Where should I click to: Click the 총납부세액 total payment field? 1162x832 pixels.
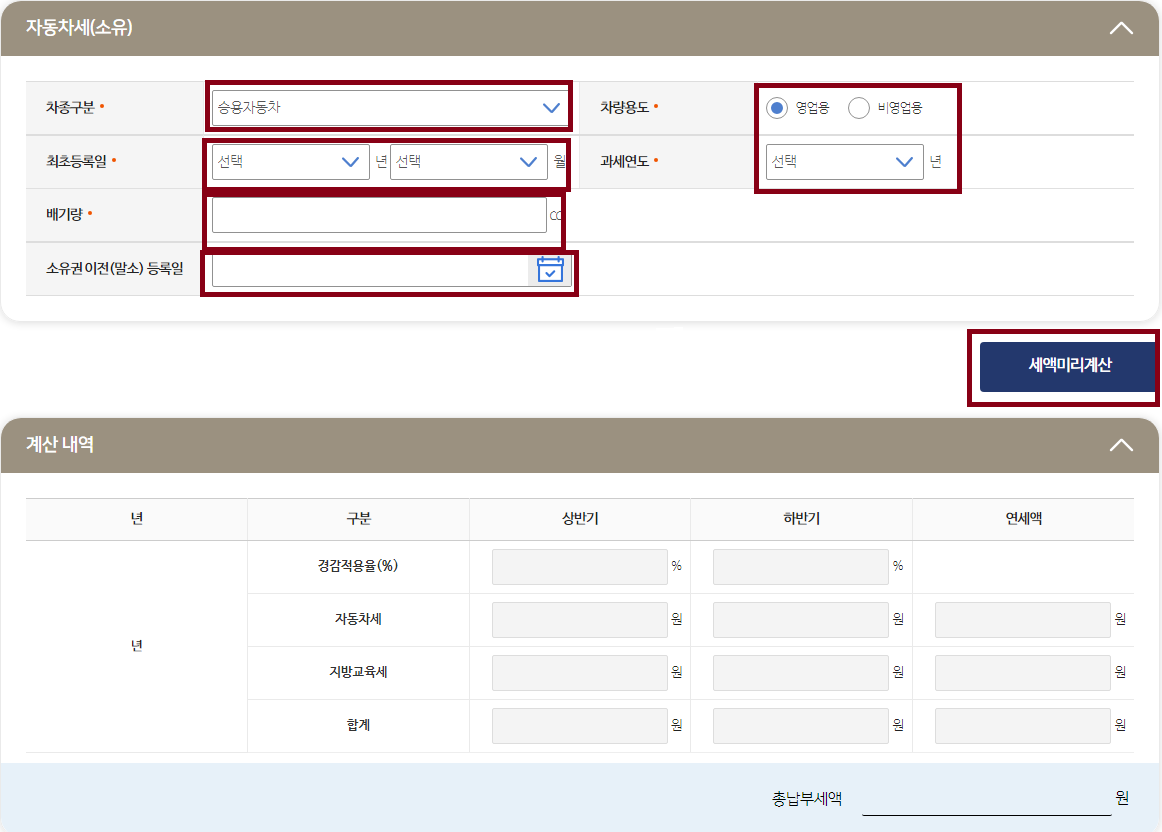pos(990,798)
